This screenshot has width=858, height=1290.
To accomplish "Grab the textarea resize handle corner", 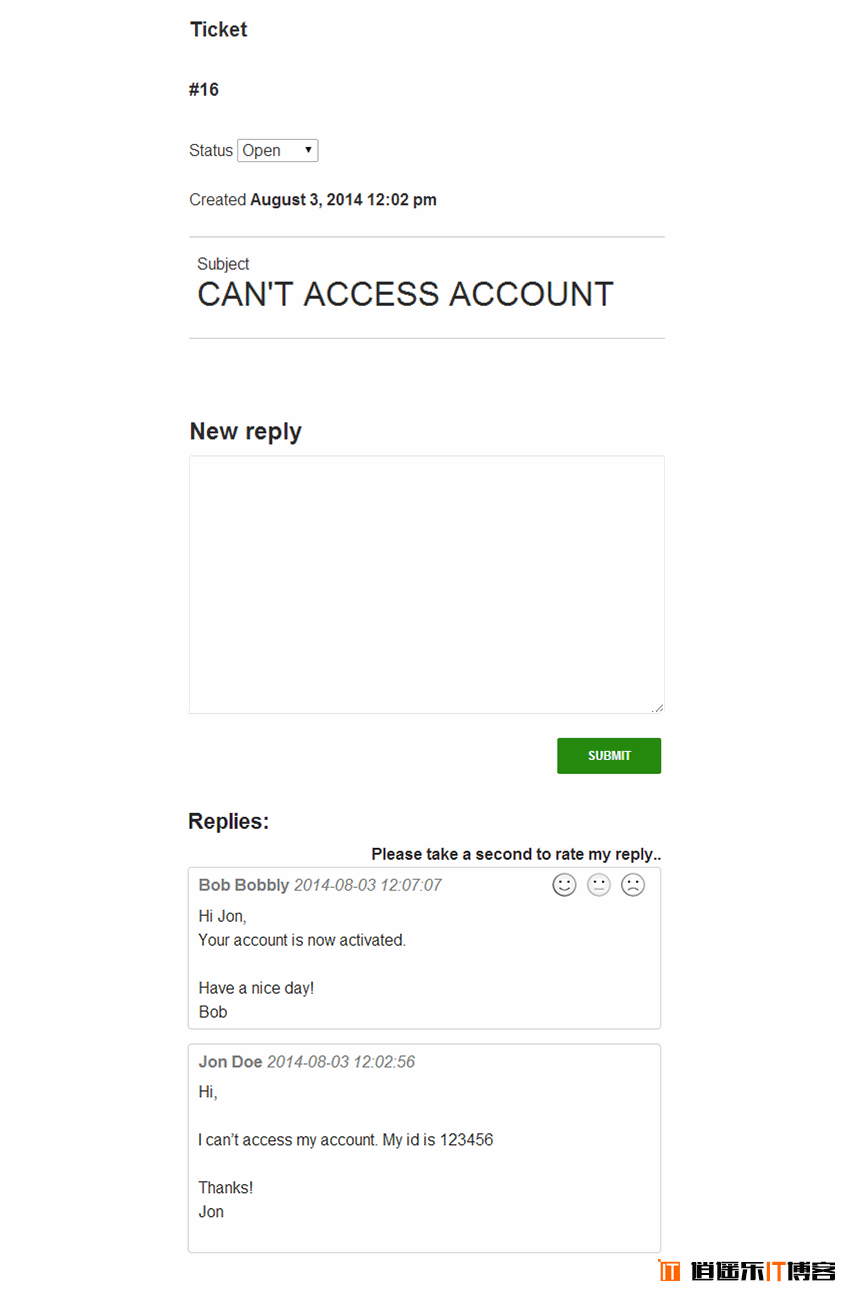I will coord(657,707).
